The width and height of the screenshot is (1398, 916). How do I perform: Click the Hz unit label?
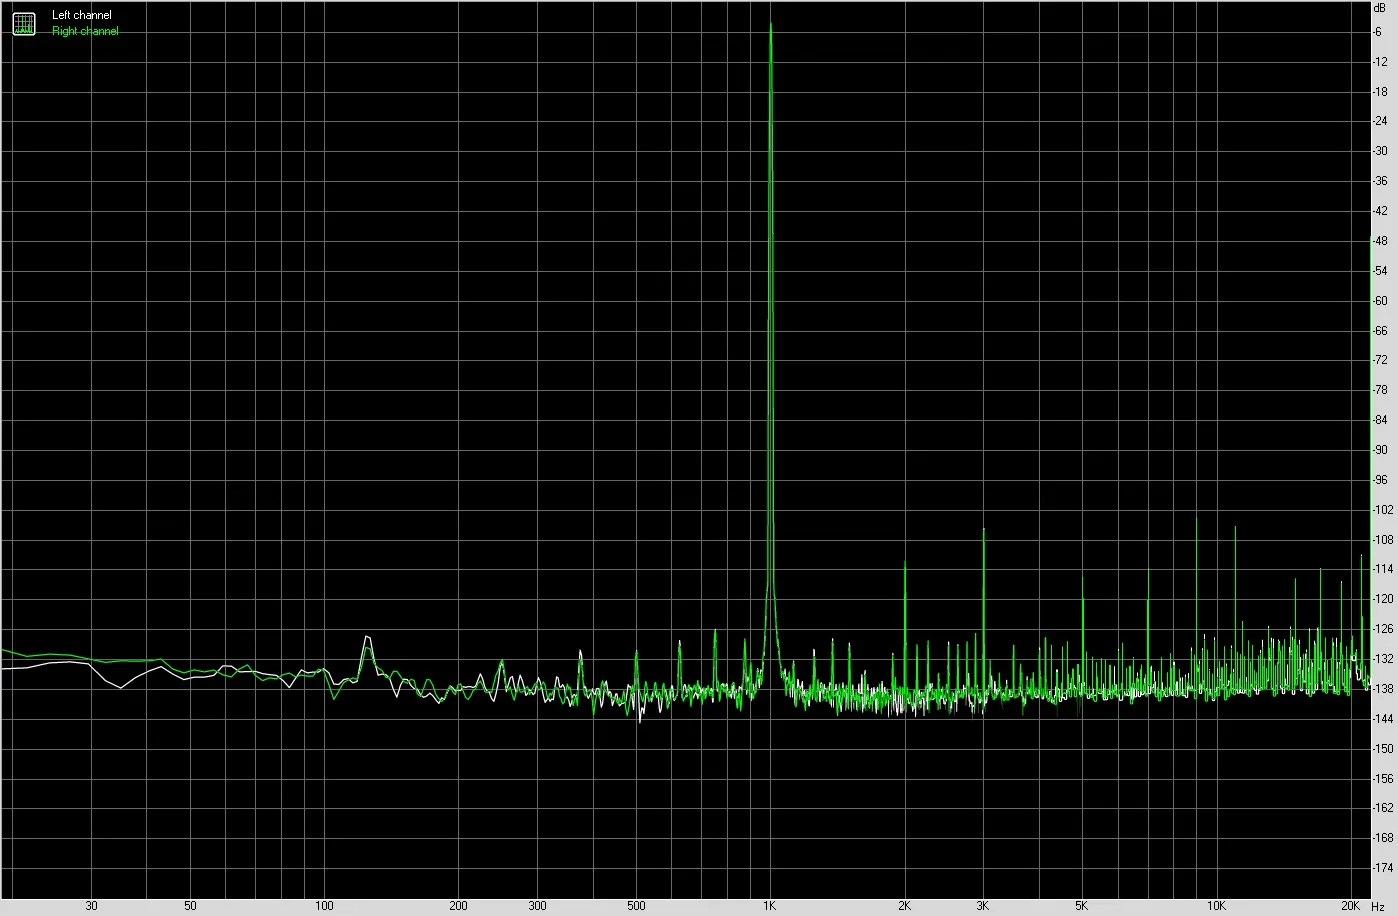pos(1378,906)
